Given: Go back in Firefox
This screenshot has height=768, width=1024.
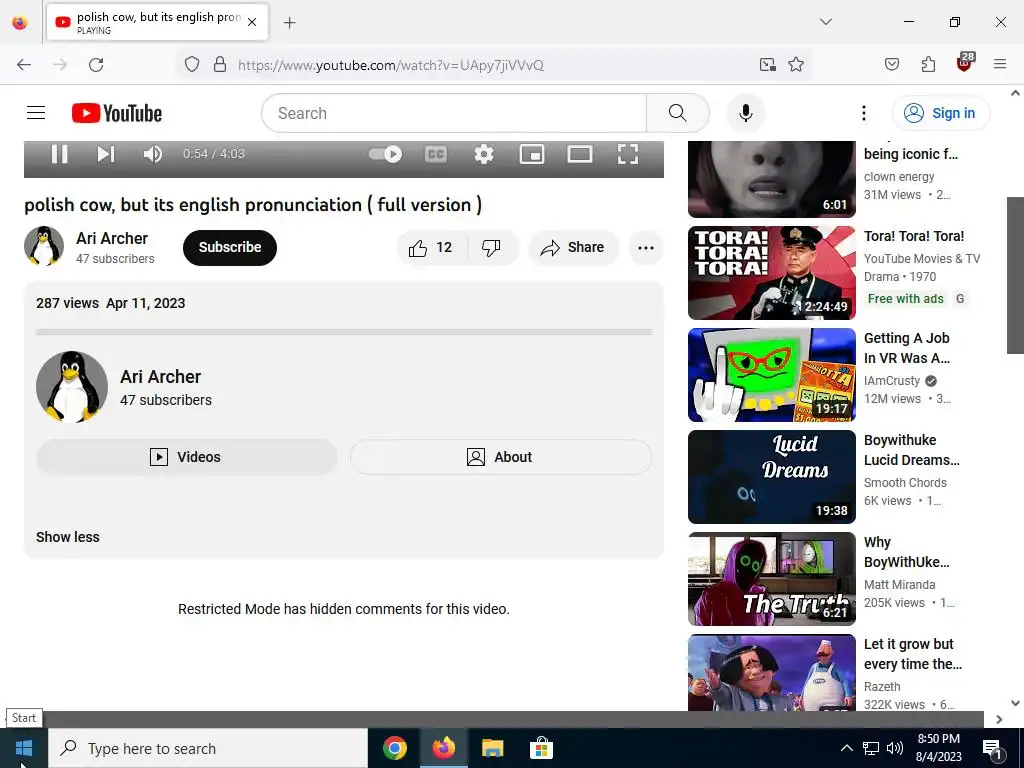Looking at the screenshot, I should tap(24, 65).
